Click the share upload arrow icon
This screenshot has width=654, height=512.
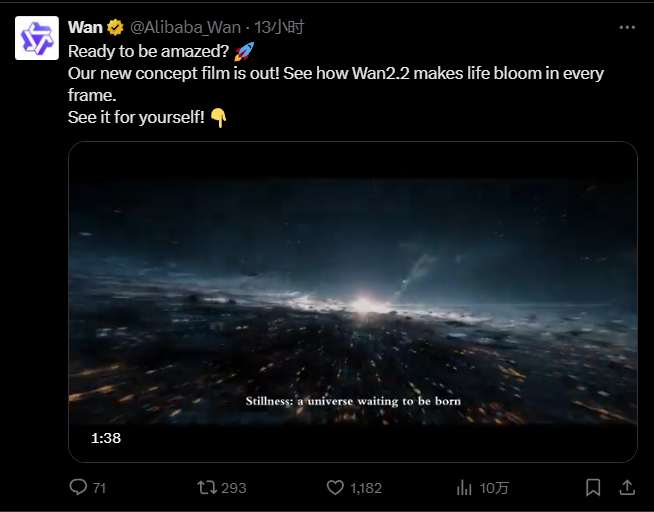coord(627,487)
